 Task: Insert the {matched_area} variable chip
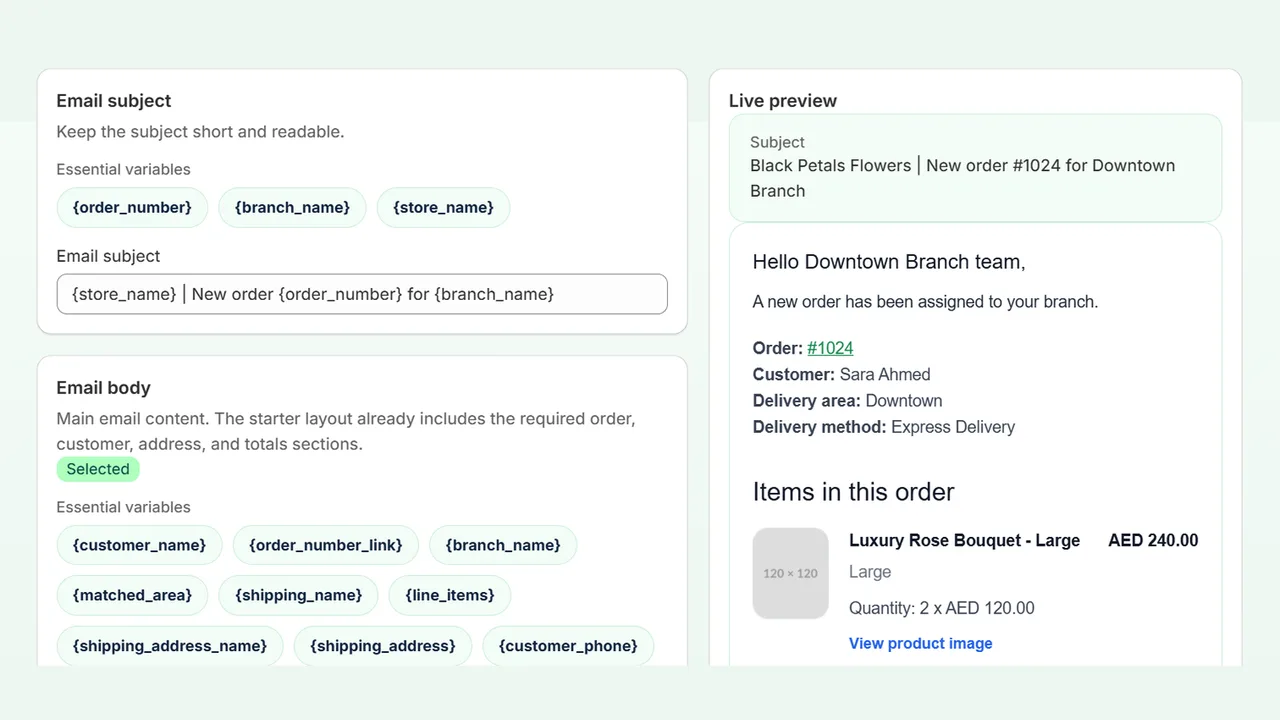coord(132,595)
